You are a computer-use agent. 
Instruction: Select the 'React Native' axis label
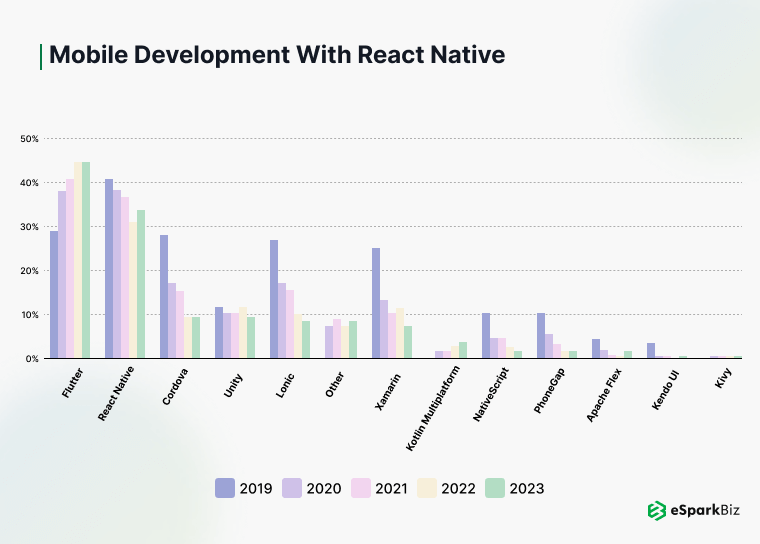(x=115, y=393)
